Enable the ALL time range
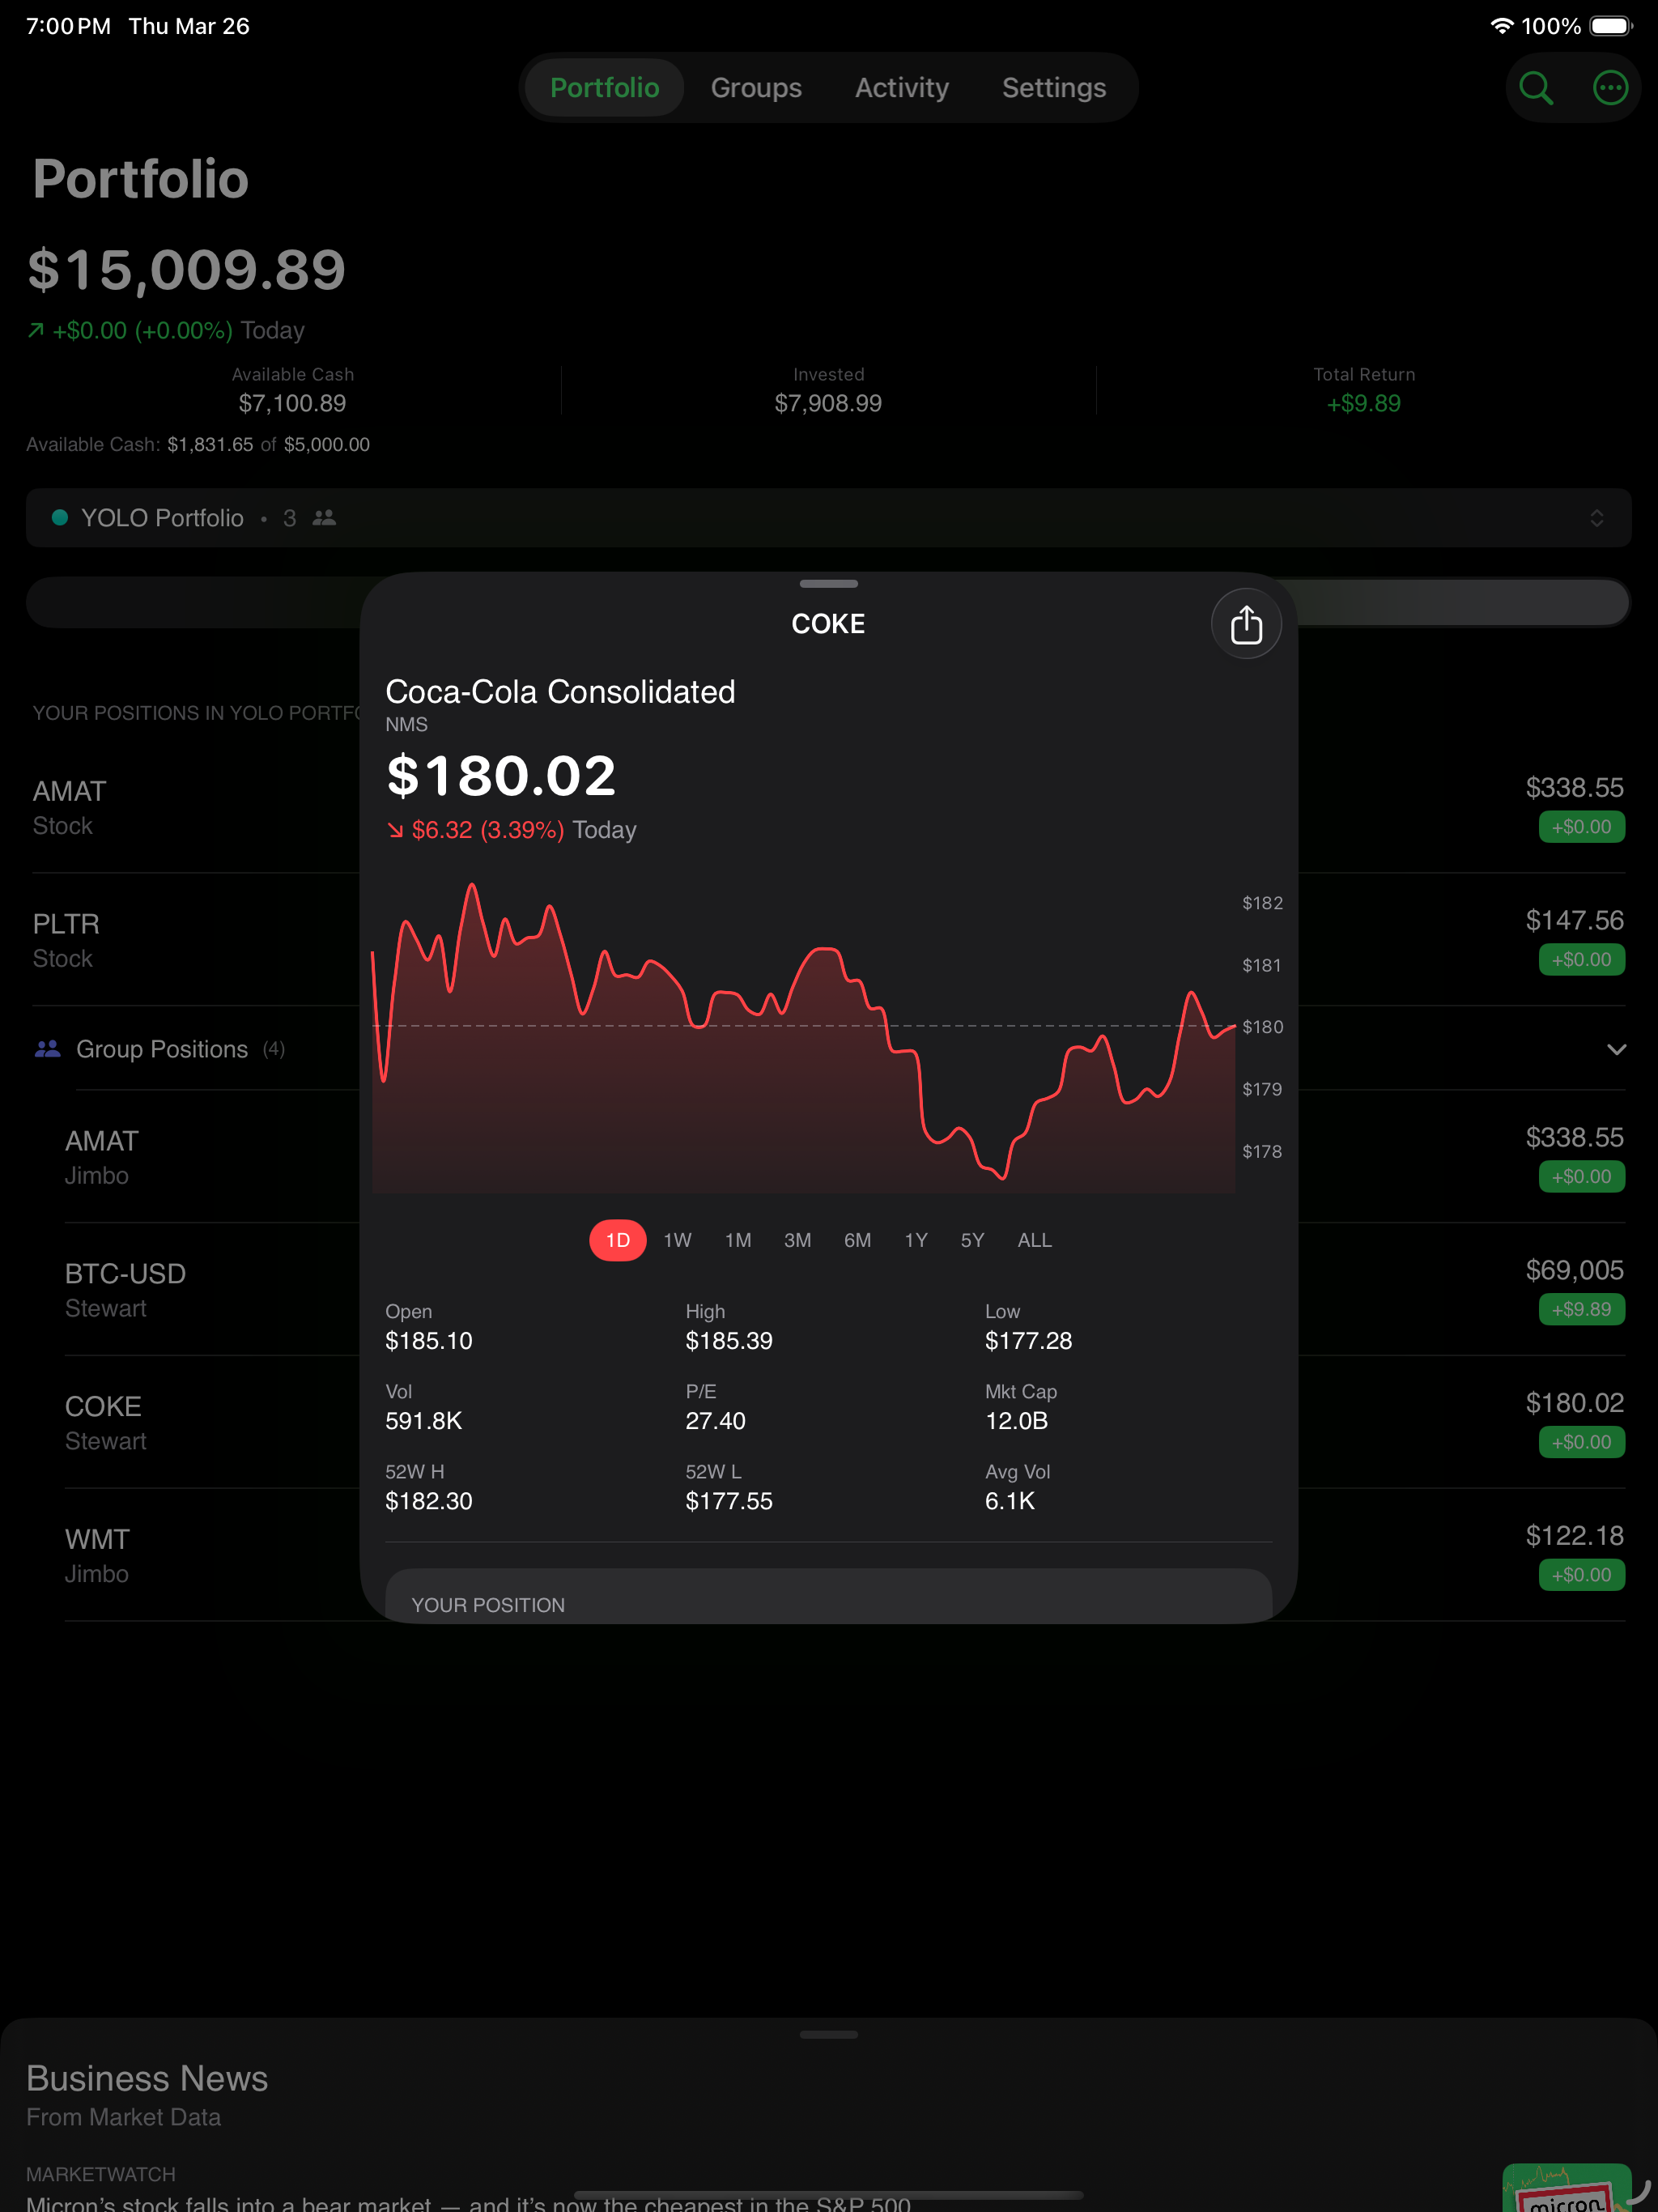The height and width of the screenshot is (2212, 1658). [1034, 1240]
